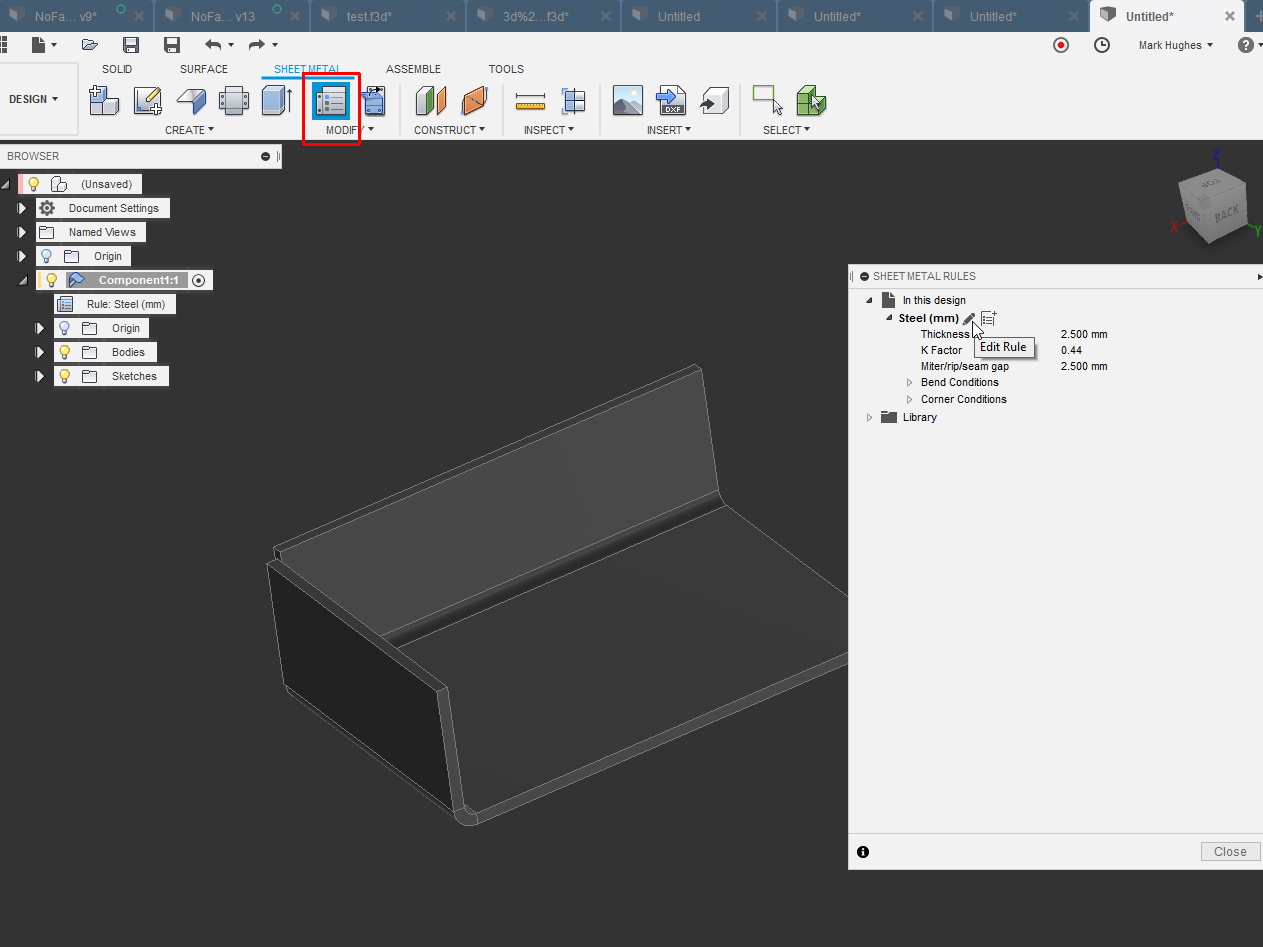Click the ViewCube Back face
The width and height of the screenshot is (1263, 947).
(x=1225, y=212)
